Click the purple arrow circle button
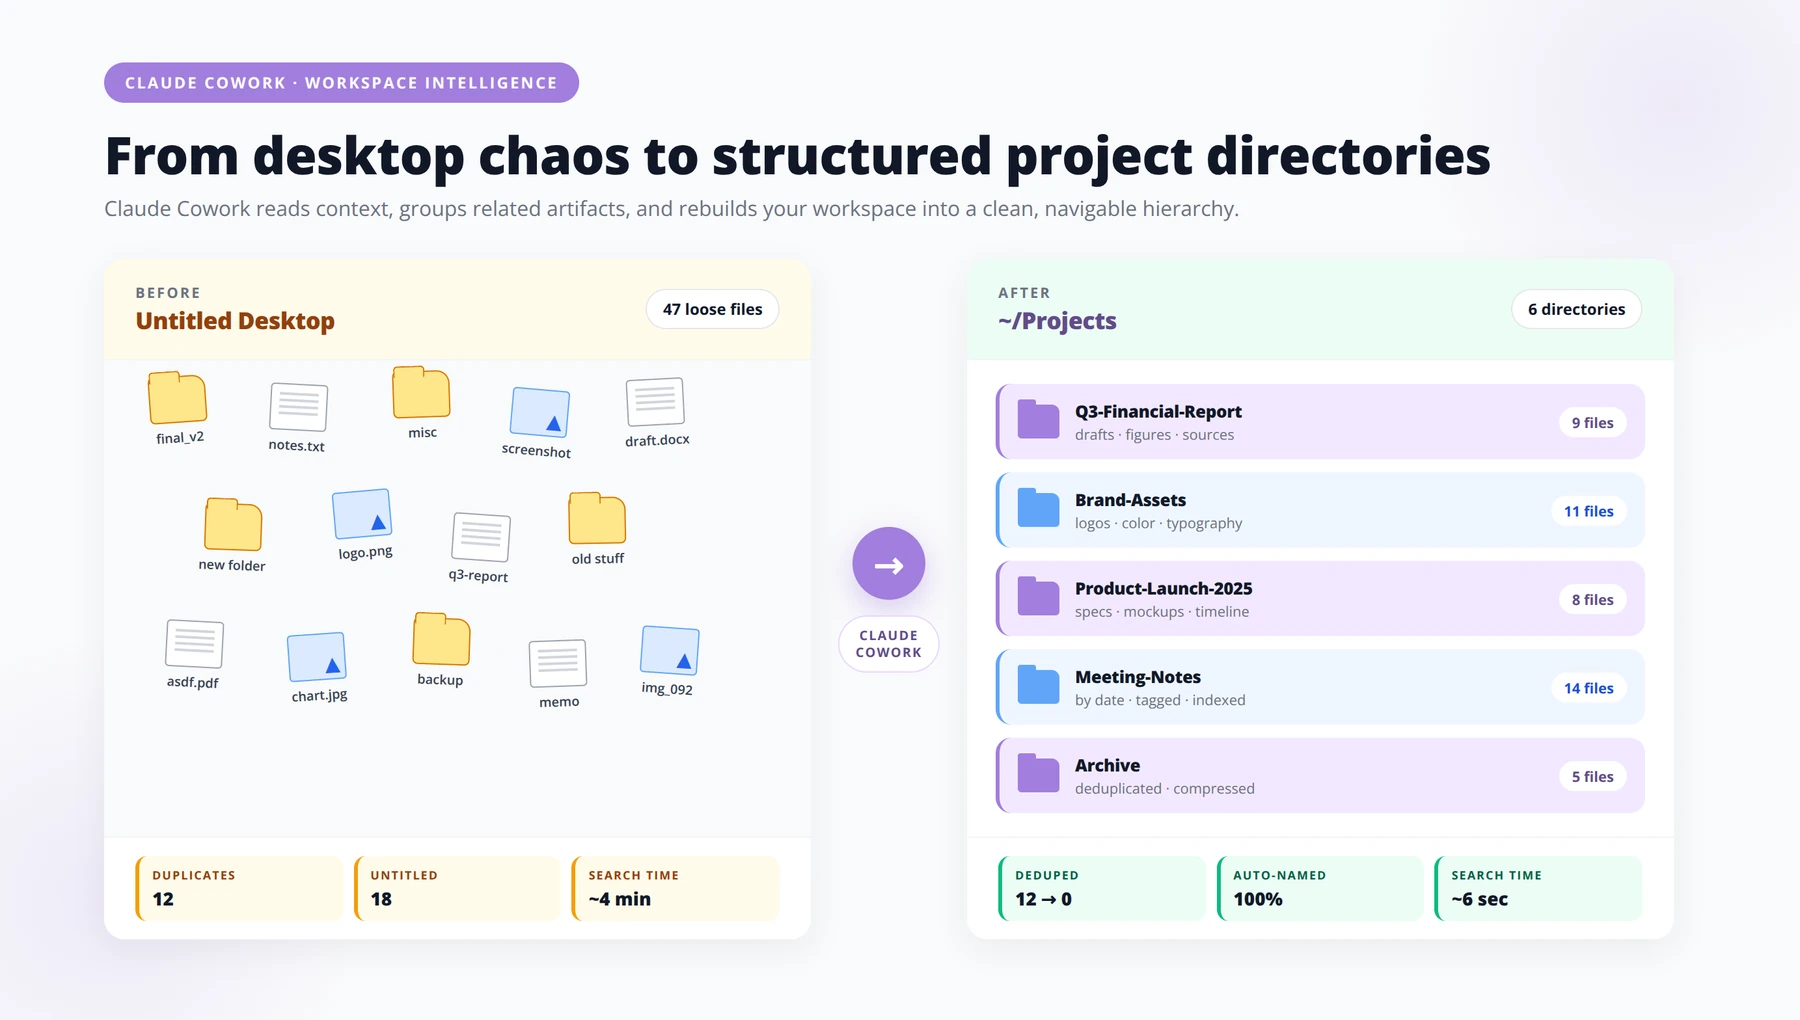 coord(888,563)
